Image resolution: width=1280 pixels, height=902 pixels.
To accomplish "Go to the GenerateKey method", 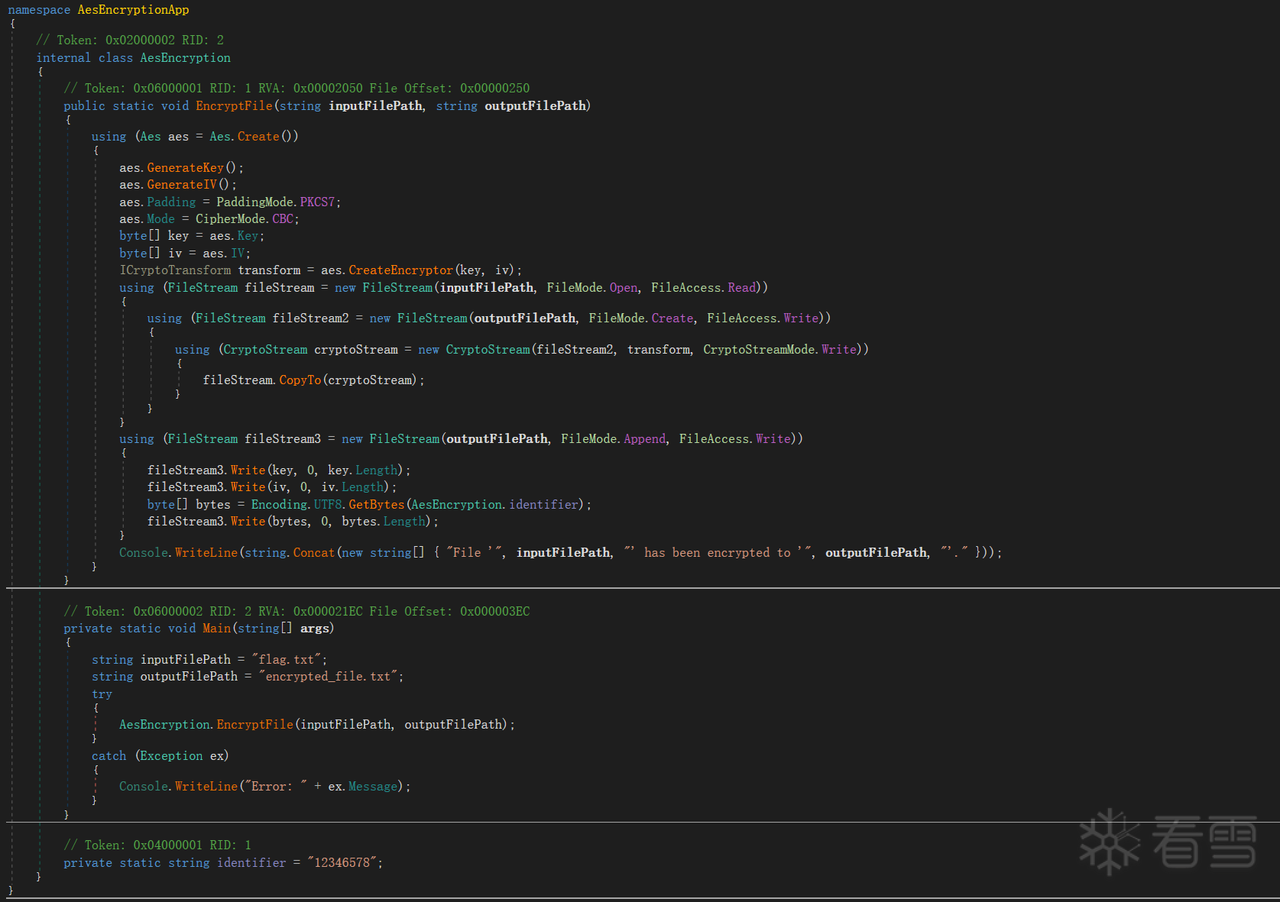I will 185,168.
